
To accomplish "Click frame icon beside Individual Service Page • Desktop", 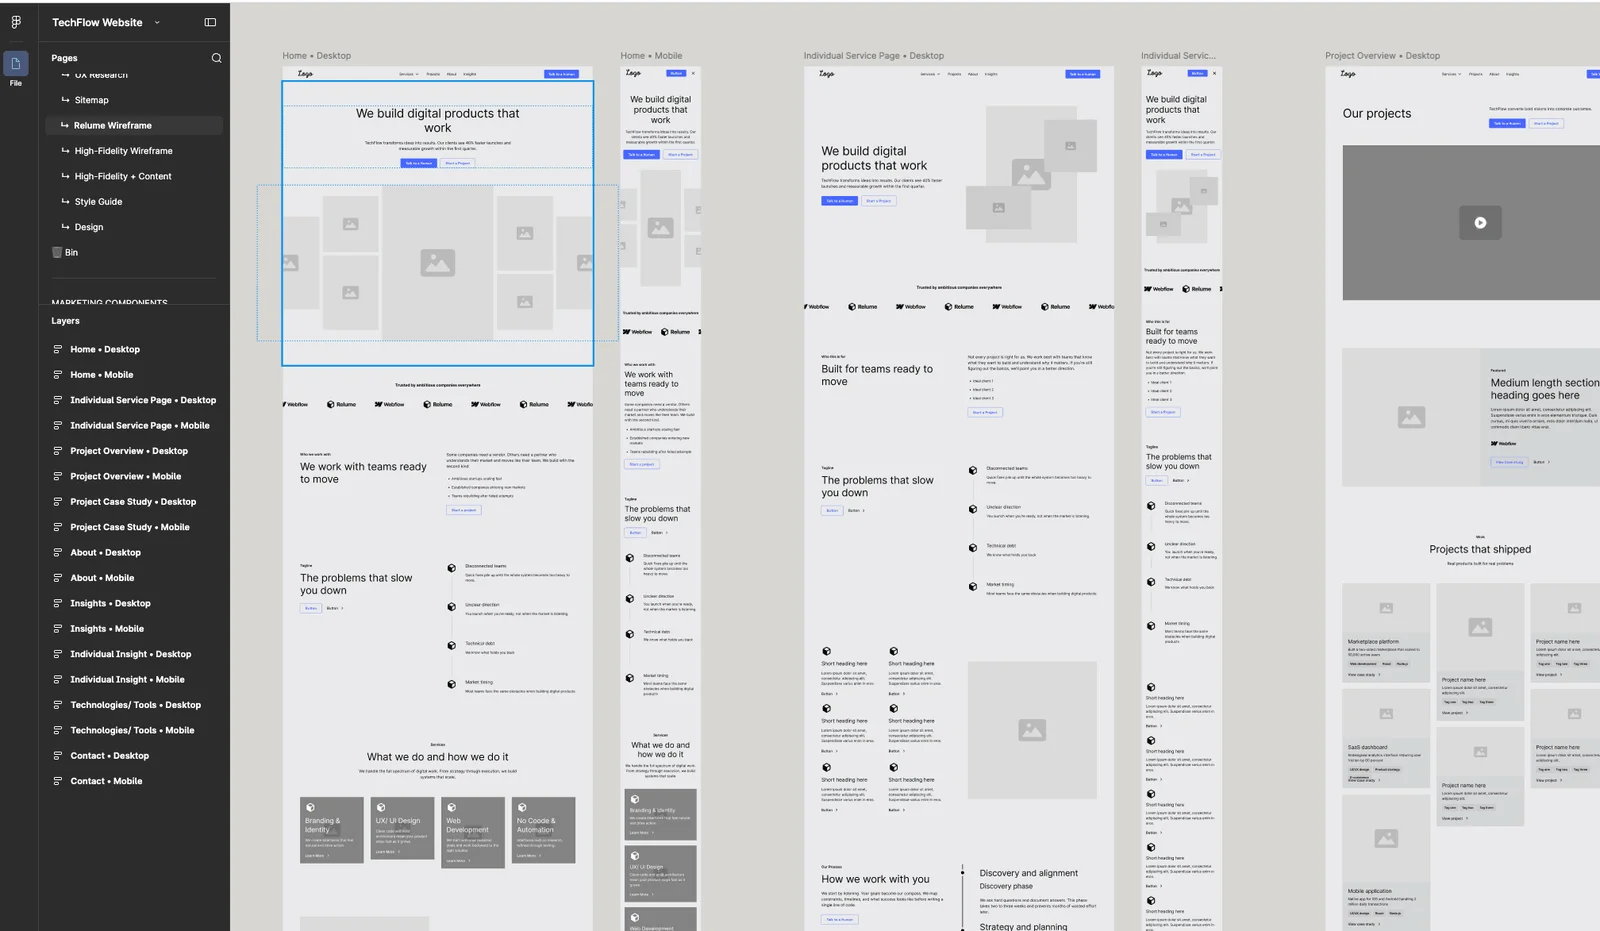I will pyautogui.click(x=58, y=400).
